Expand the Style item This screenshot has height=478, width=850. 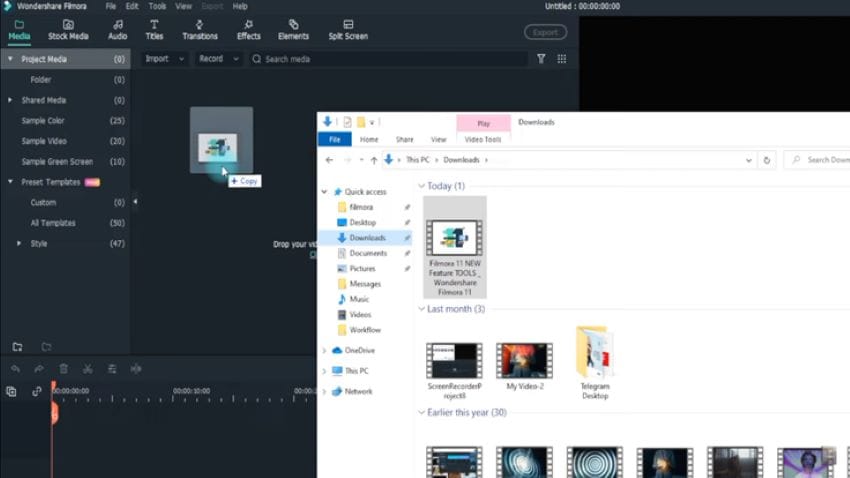click(x=19, y=243)
